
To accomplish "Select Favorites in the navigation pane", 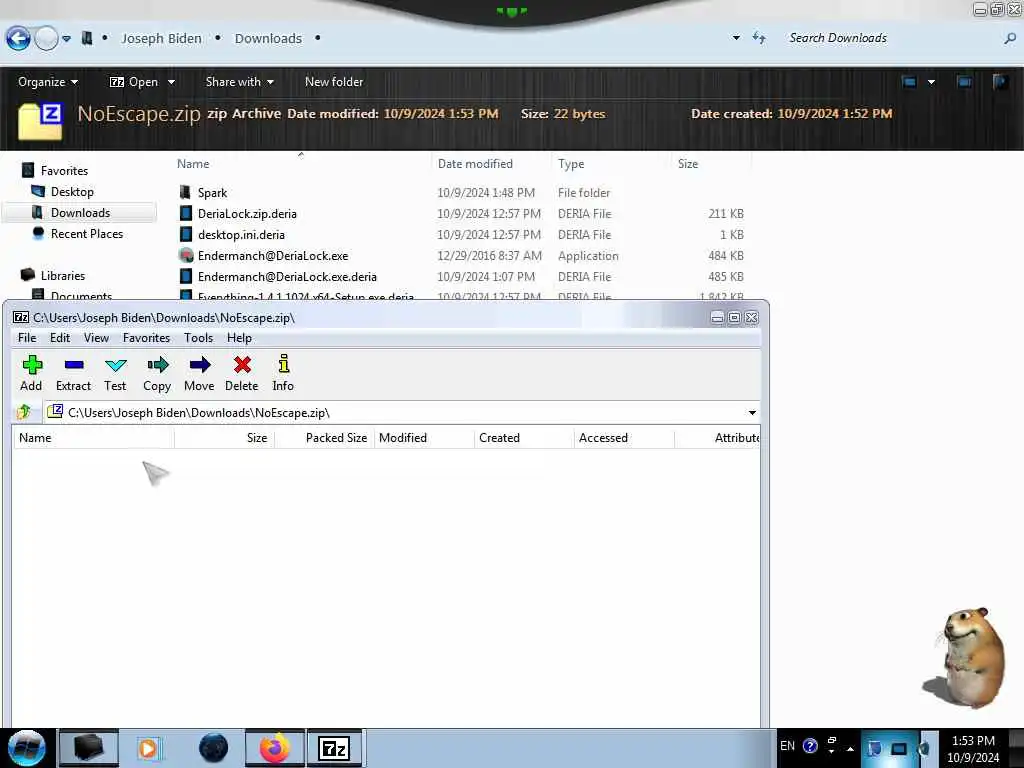I will pos(64,170).
